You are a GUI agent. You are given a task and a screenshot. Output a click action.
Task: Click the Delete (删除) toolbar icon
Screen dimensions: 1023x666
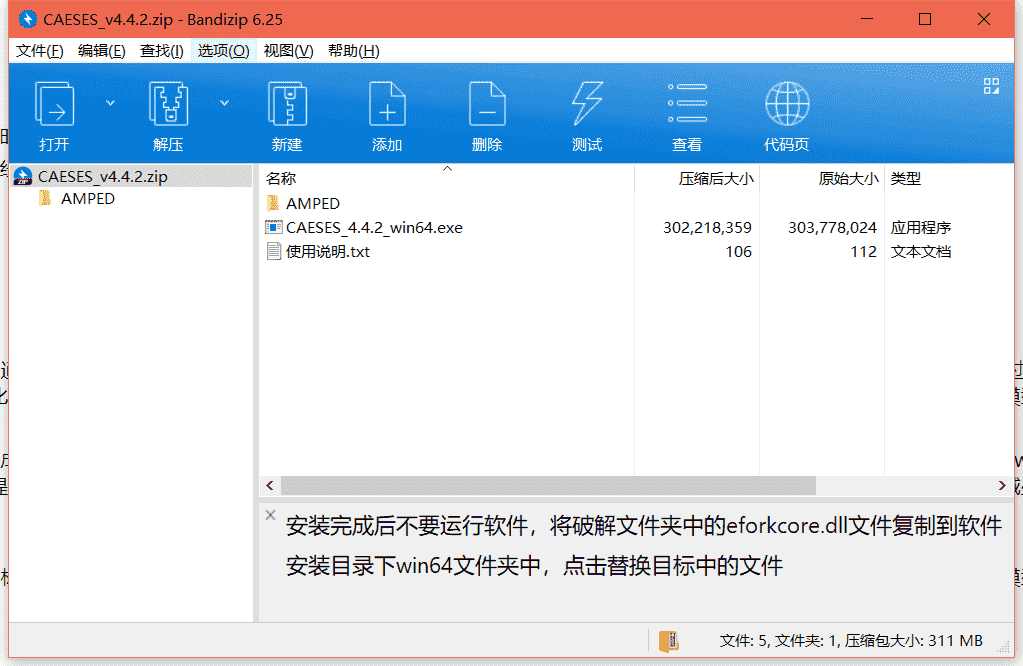(x=487, y=104)
